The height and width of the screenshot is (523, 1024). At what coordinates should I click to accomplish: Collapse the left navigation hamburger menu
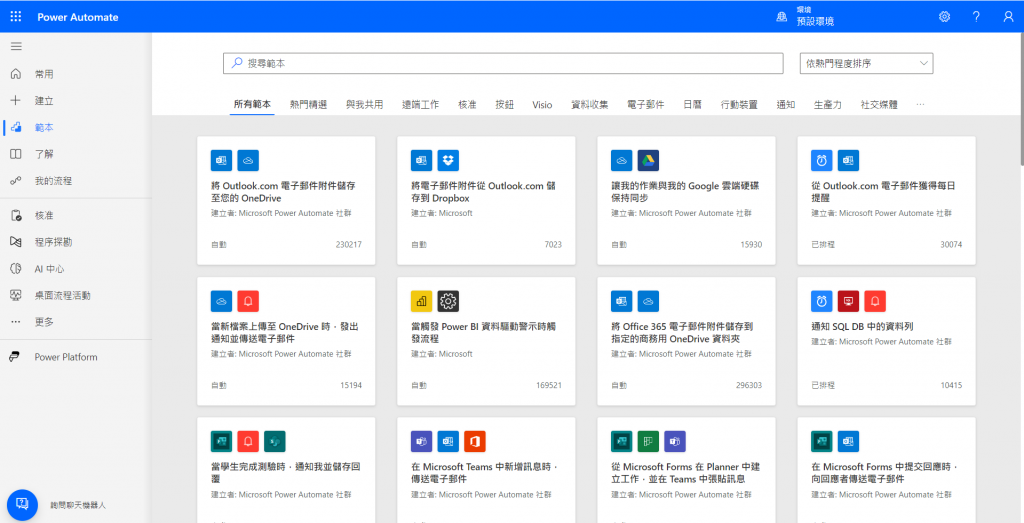point(16,46)
